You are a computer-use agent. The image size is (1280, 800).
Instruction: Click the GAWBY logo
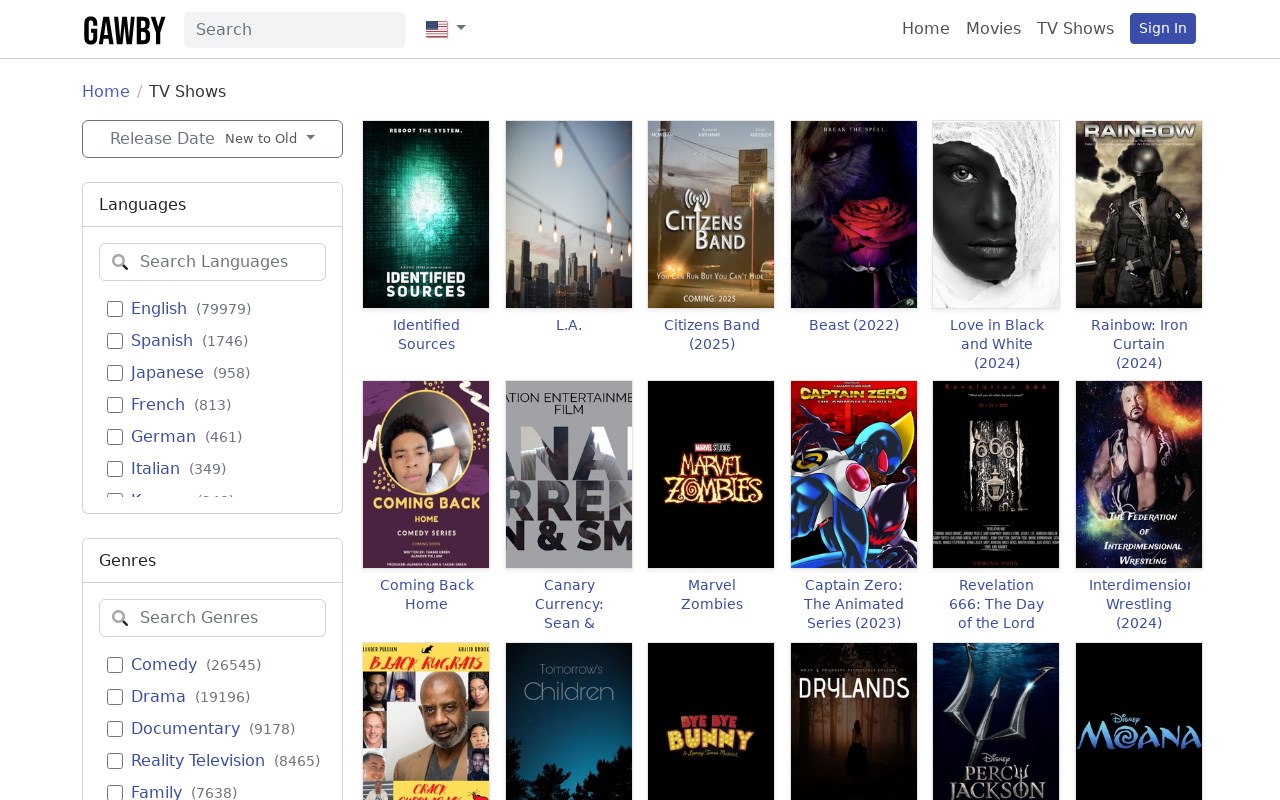[124, 30]
